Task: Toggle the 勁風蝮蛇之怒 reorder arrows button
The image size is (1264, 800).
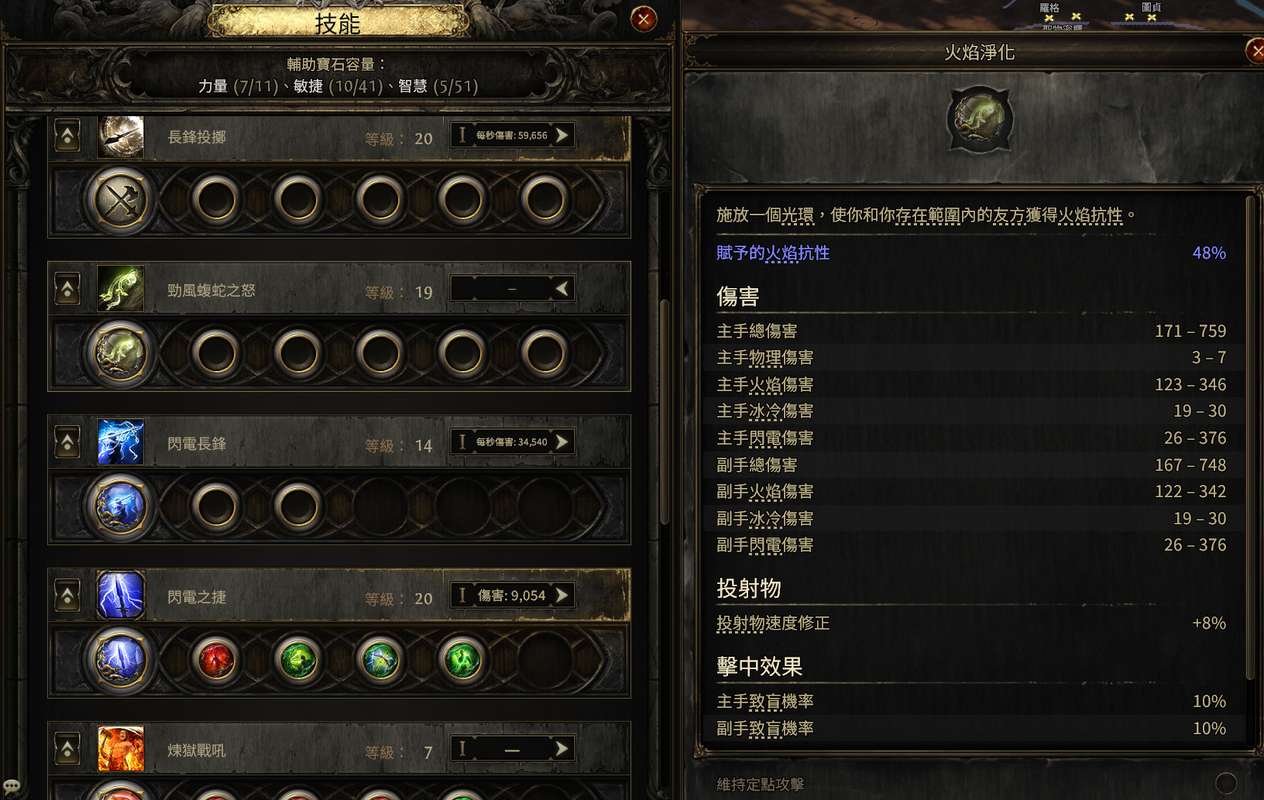Action: coord(67,290)
